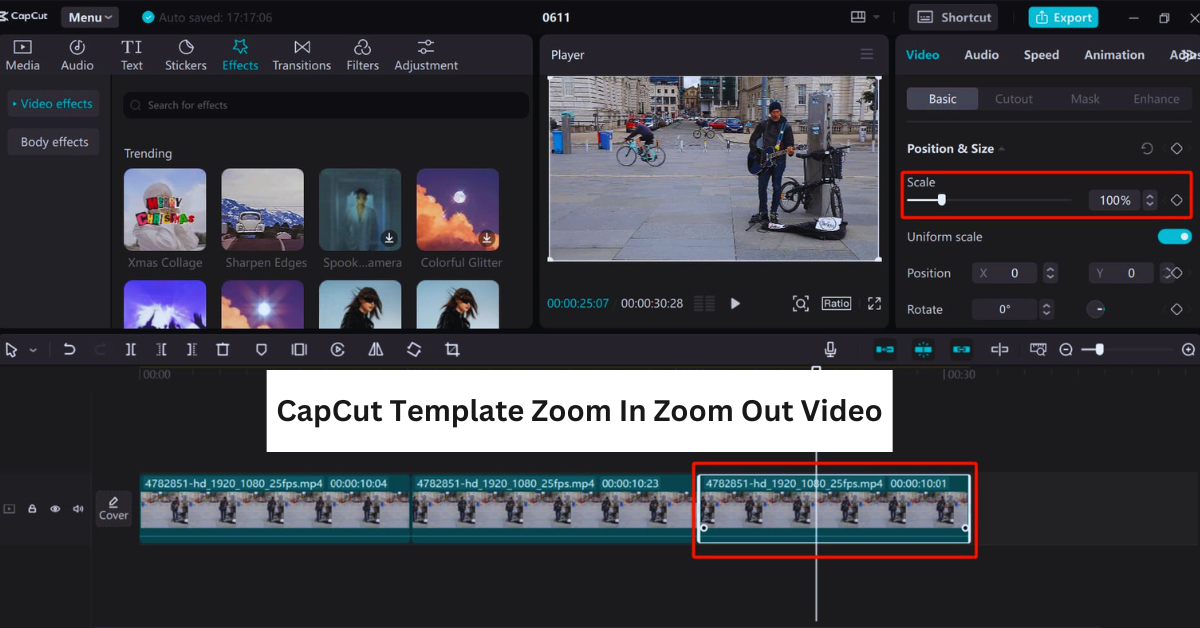Toggle linkage in timeline toolbar

coord(961,349)
